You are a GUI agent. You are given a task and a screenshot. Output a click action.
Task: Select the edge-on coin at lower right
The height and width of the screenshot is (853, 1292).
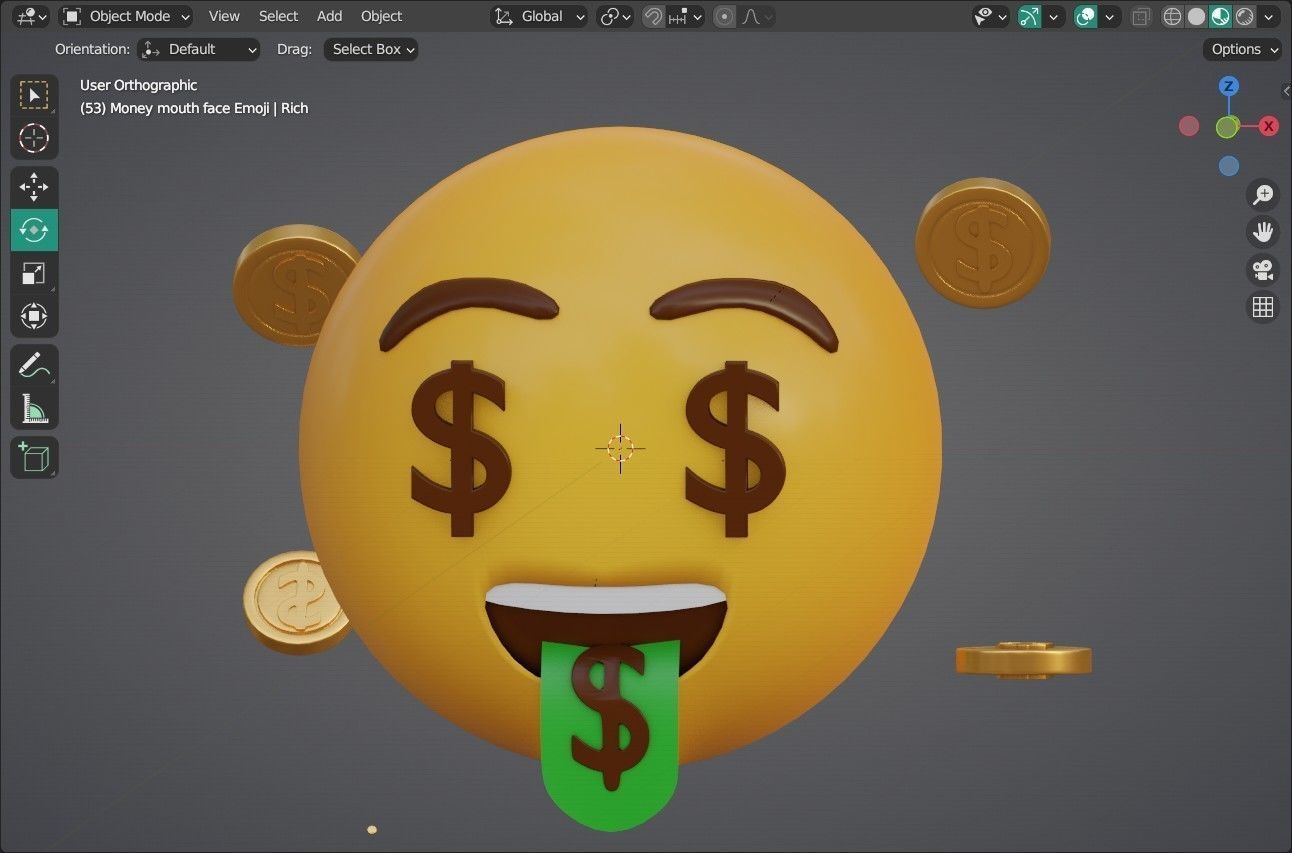[1023, 660]
